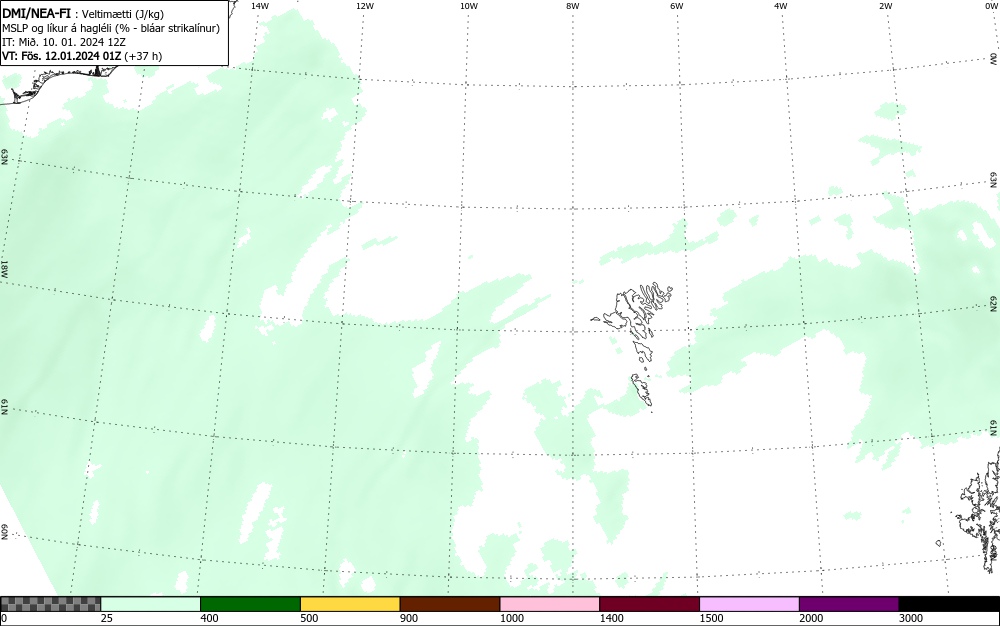Click the legend value 2000
Viewport: 1000px width, 626px height.
pos(811,618)
